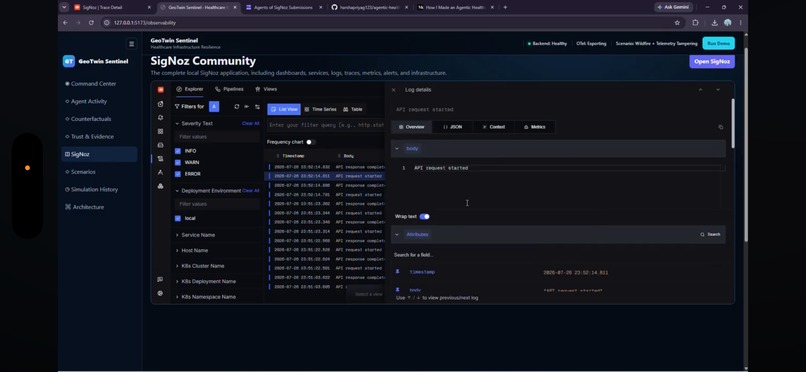Click the refresh filters icon
The width and height of the screenshot is (806, 372).
coord(236,106)
